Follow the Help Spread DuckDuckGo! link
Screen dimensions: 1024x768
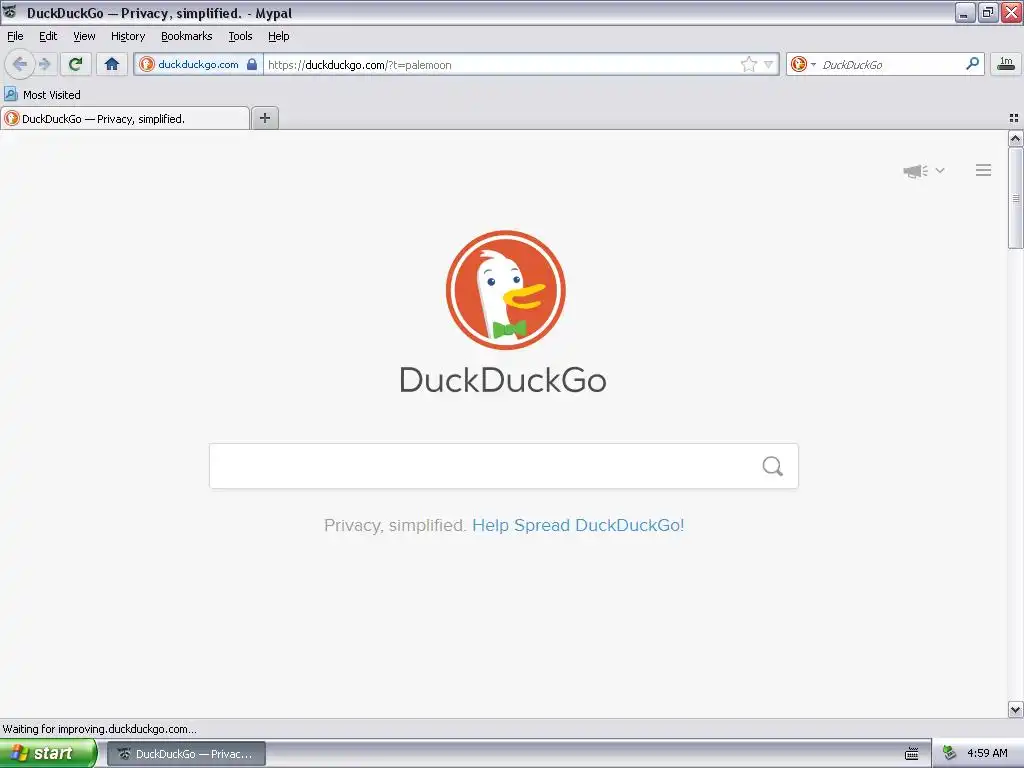pos(578,525)
